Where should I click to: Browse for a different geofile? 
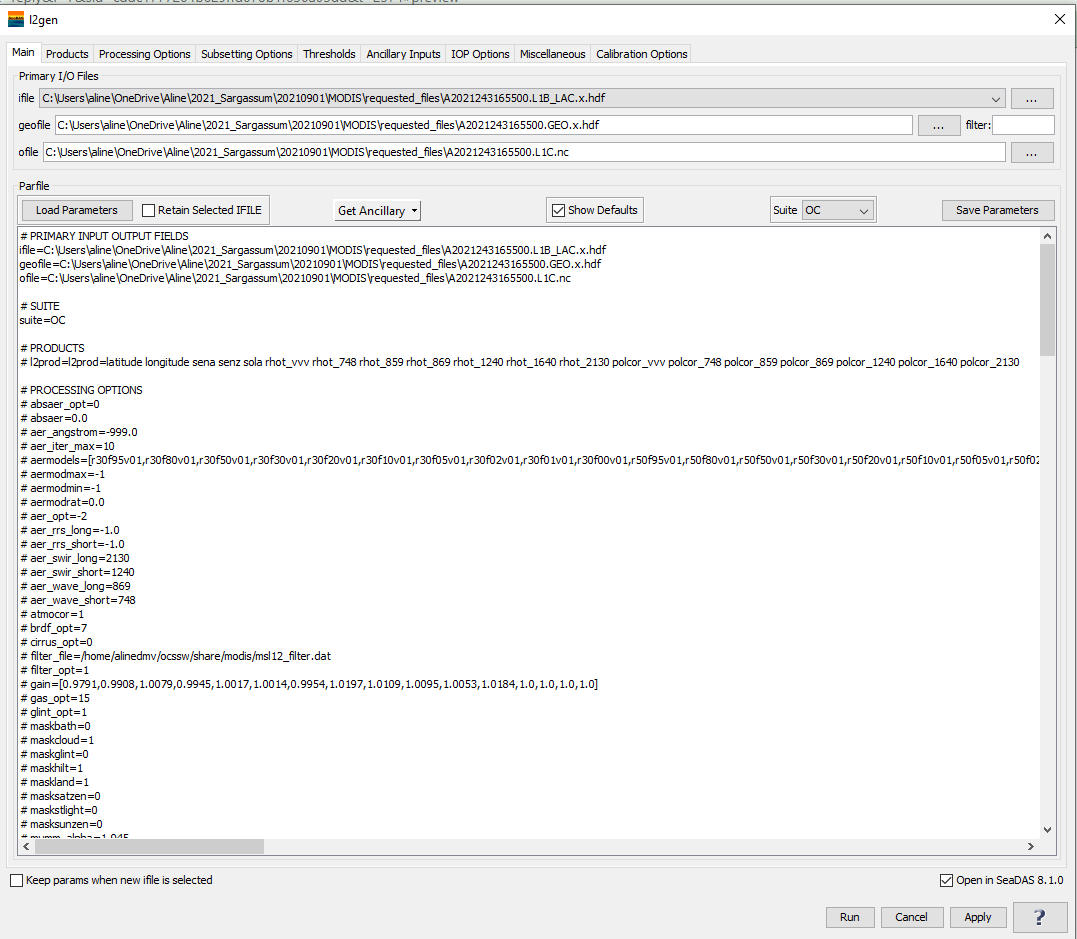[938, 125]
